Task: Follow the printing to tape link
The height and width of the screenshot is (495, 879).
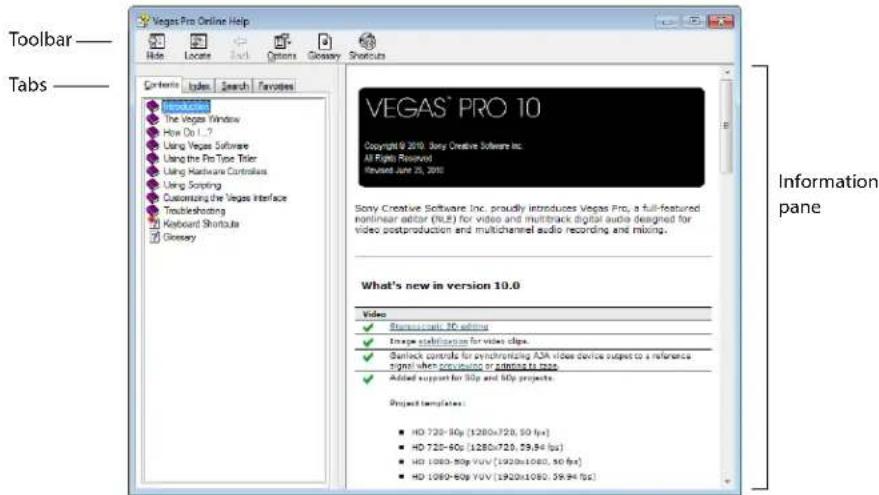Action: pyautogui.click(x=526, y=366)
